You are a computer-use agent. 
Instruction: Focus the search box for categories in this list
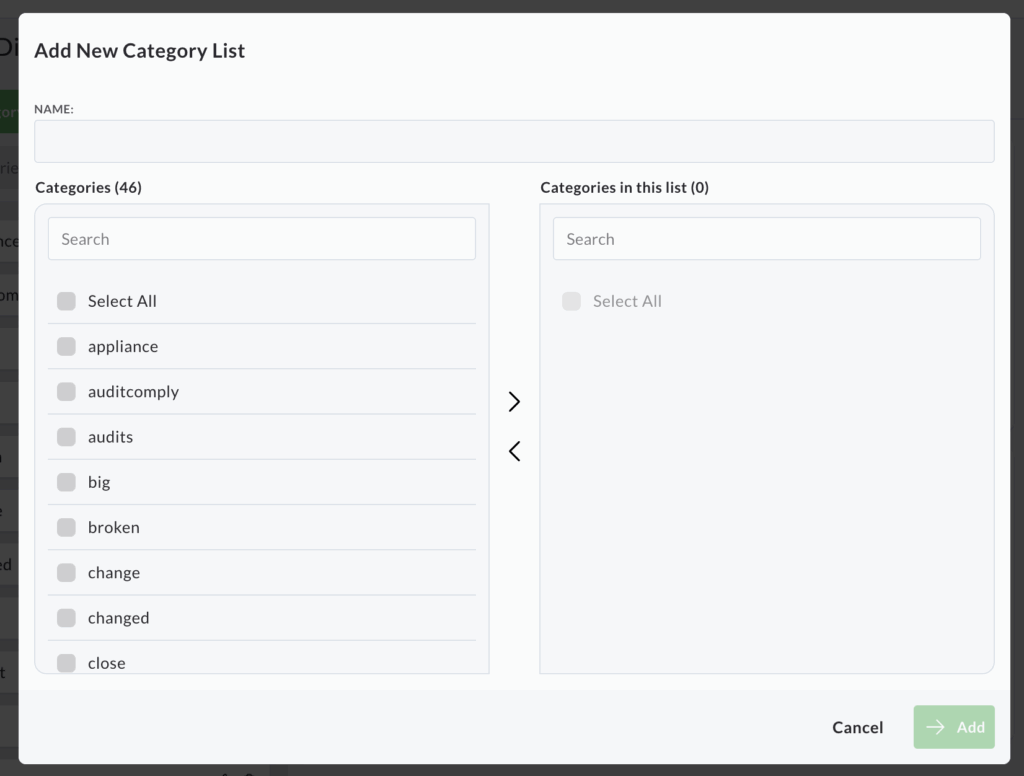[766, 239]
